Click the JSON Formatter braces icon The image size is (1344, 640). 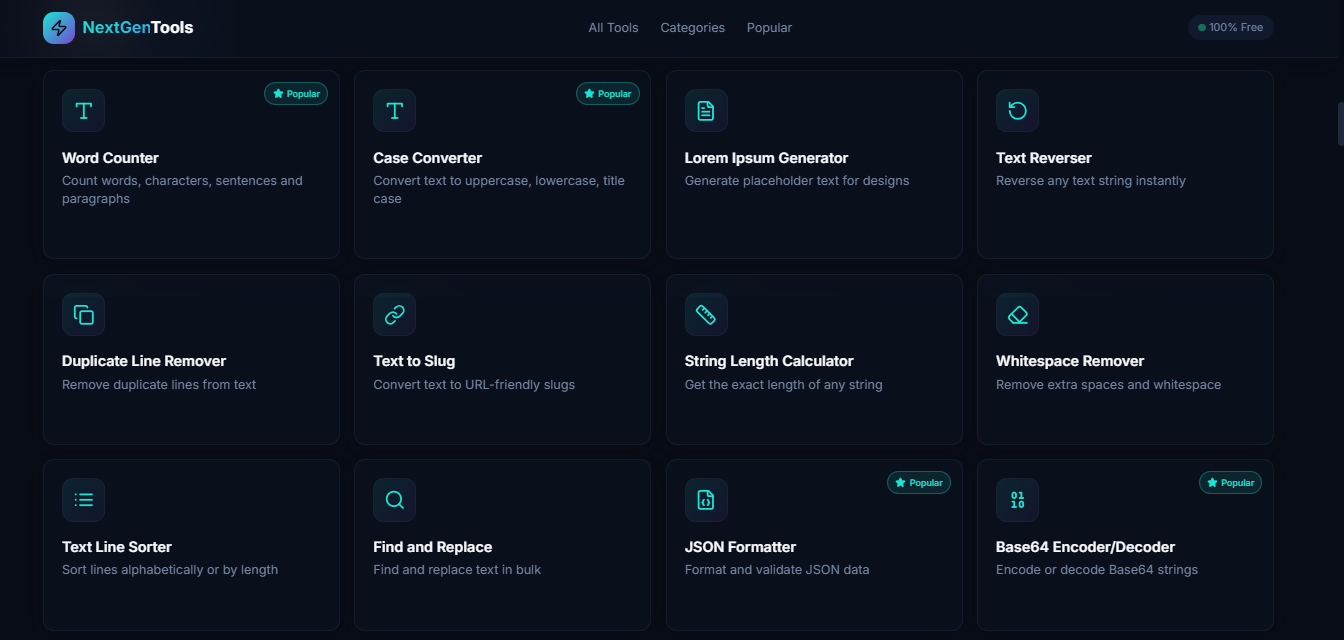[x=706, y=500]
